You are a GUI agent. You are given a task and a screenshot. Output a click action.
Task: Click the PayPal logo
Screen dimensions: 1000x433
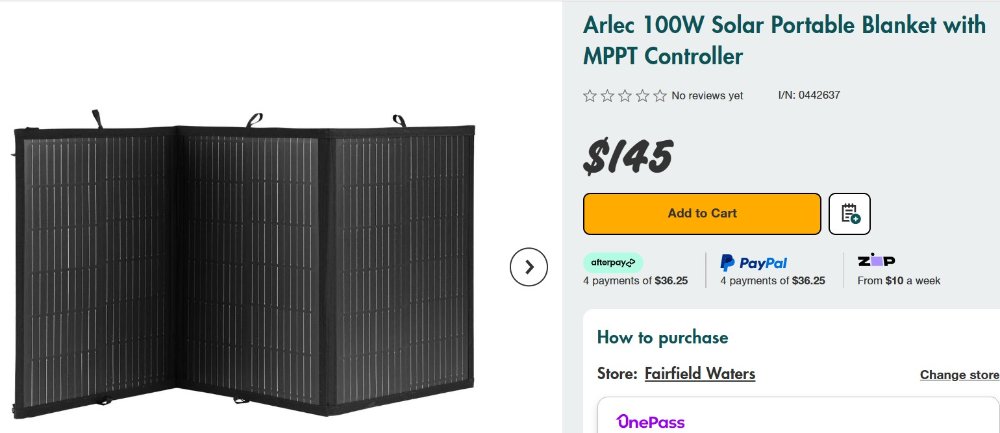pyautogui.click(x=754, y=263)
